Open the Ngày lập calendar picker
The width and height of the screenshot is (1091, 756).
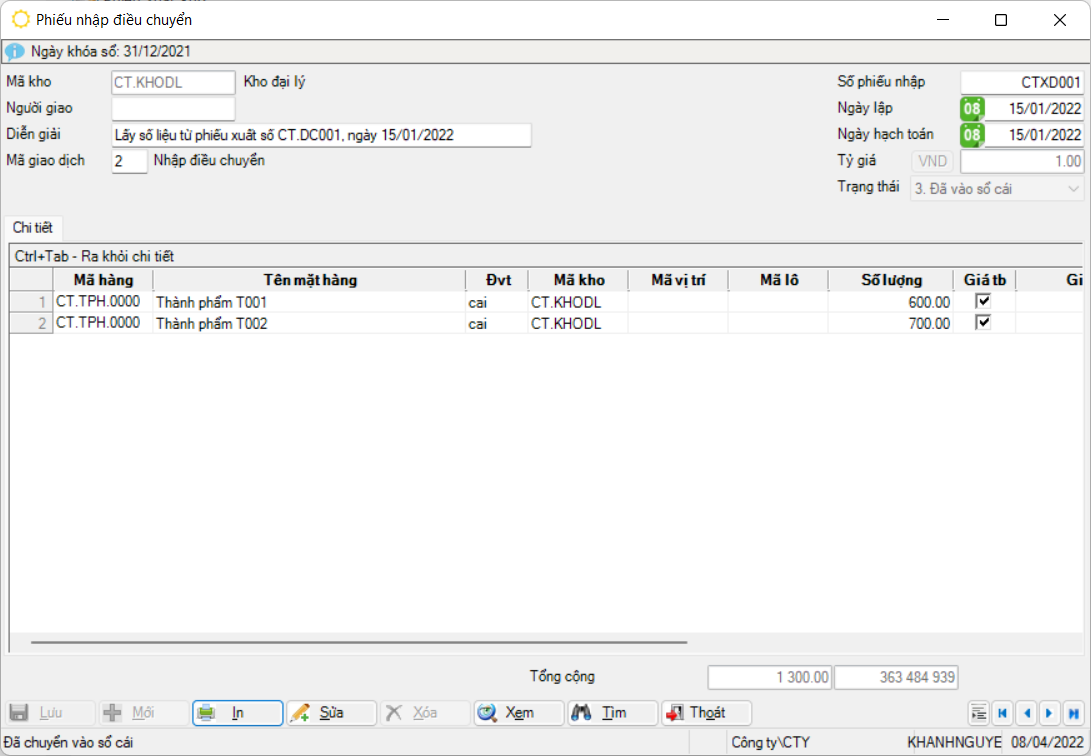pyautogui.click(x=972, y=108)
